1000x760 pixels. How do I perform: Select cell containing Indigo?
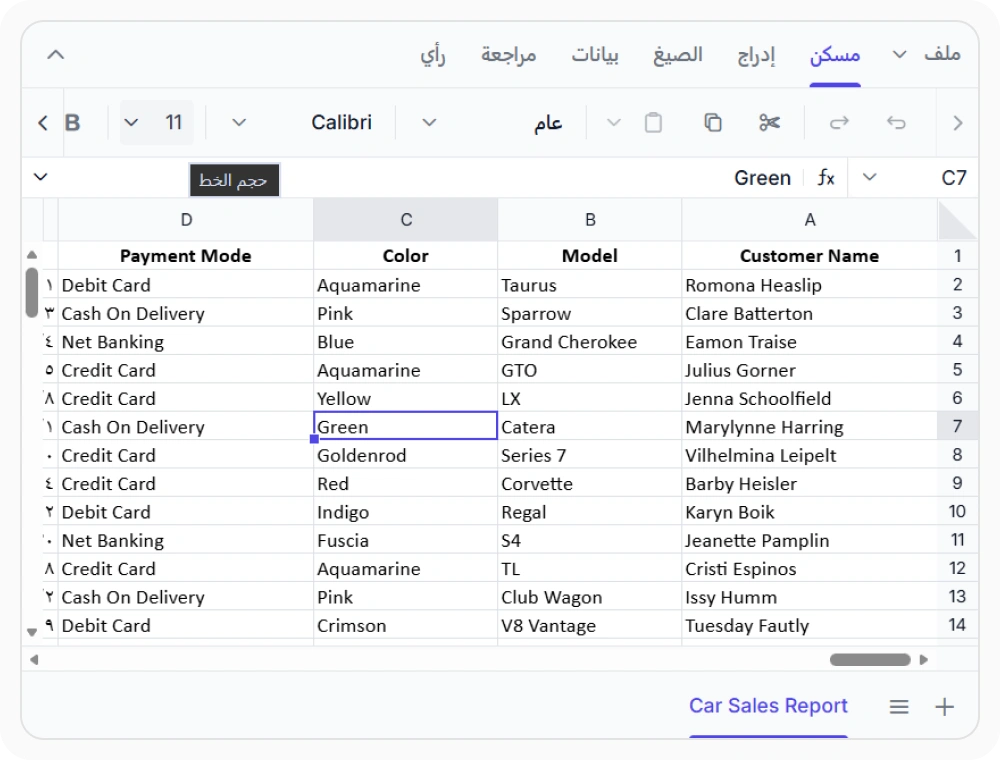click(406, 511)
